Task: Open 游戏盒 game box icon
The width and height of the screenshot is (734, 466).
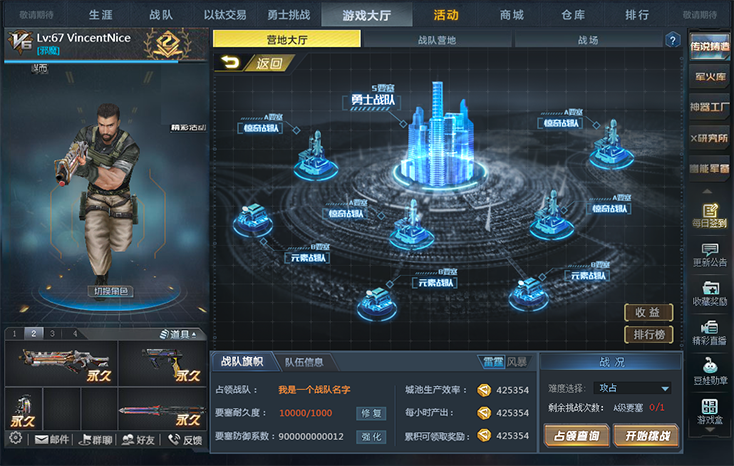Action: [710, 411]
